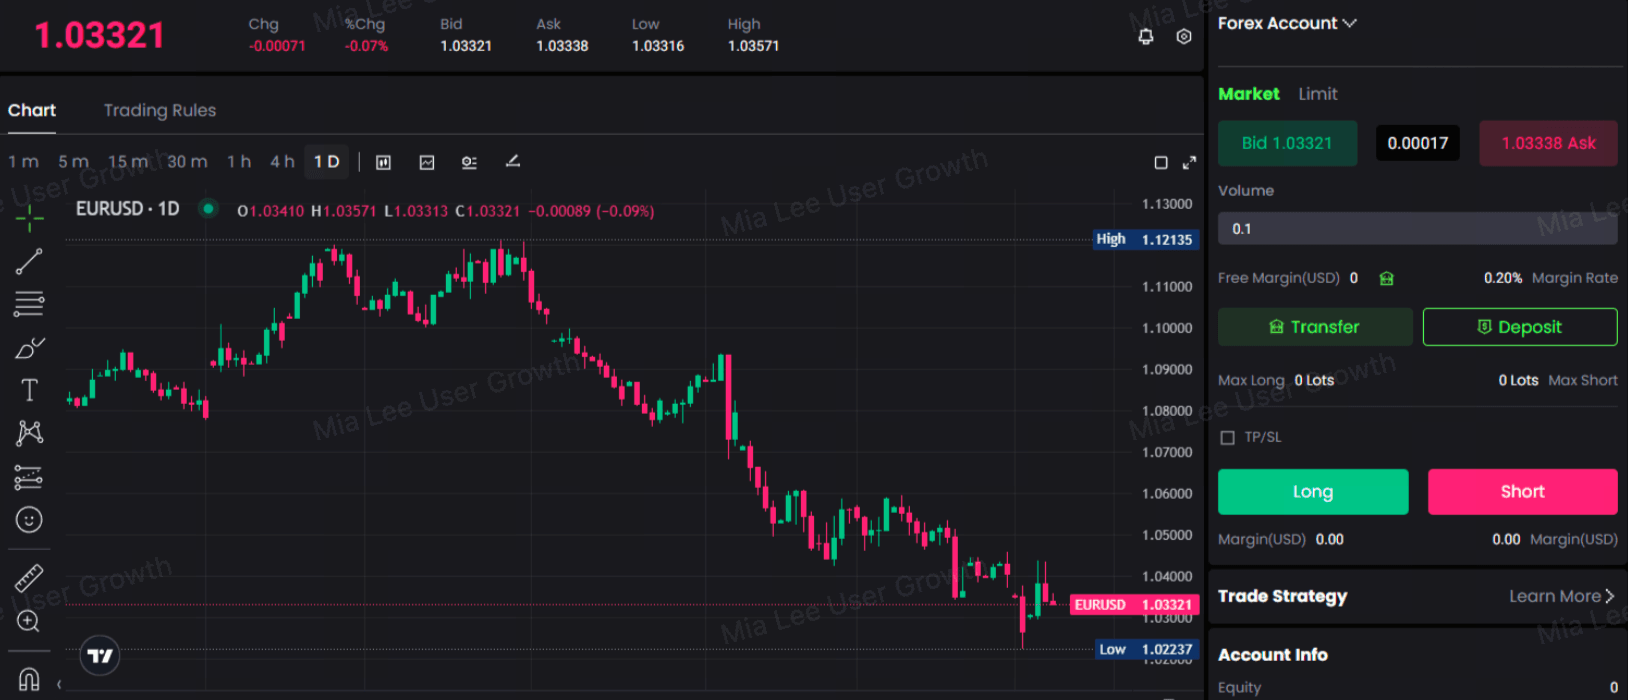Click the Bid 1.03321 button
This screenshot has width=1628, height=700.
[x=1287, y=143]
